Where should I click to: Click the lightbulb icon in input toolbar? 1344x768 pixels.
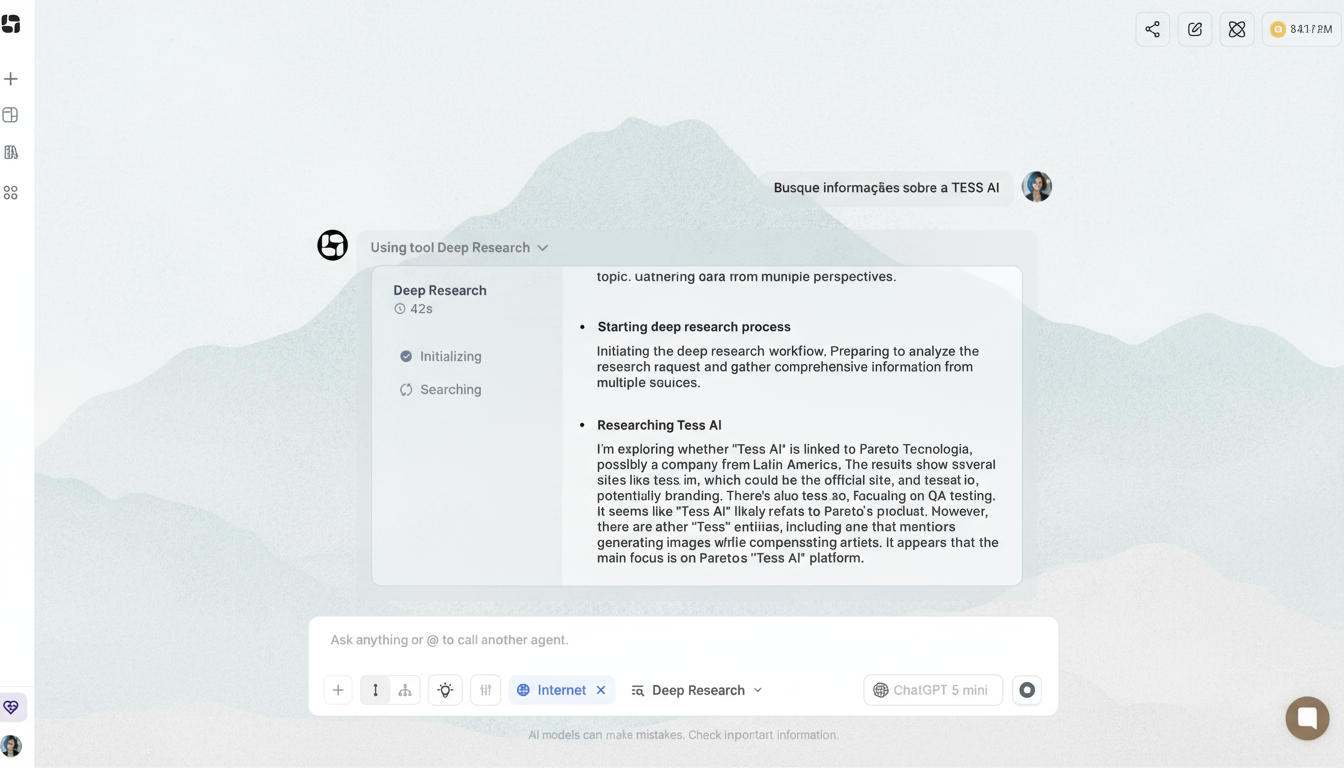(x=445, y=690)
